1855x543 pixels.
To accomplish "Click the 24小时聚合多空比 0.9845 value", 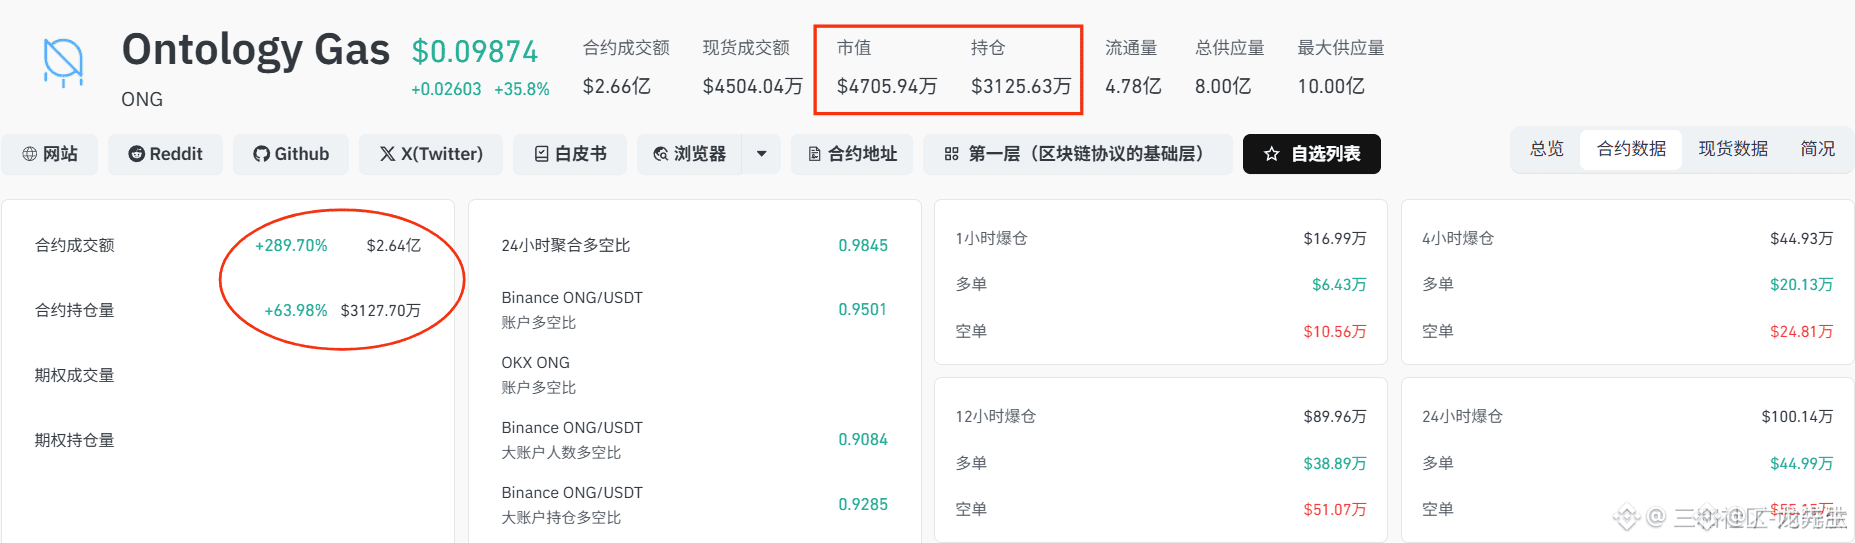I will point(863,246).
